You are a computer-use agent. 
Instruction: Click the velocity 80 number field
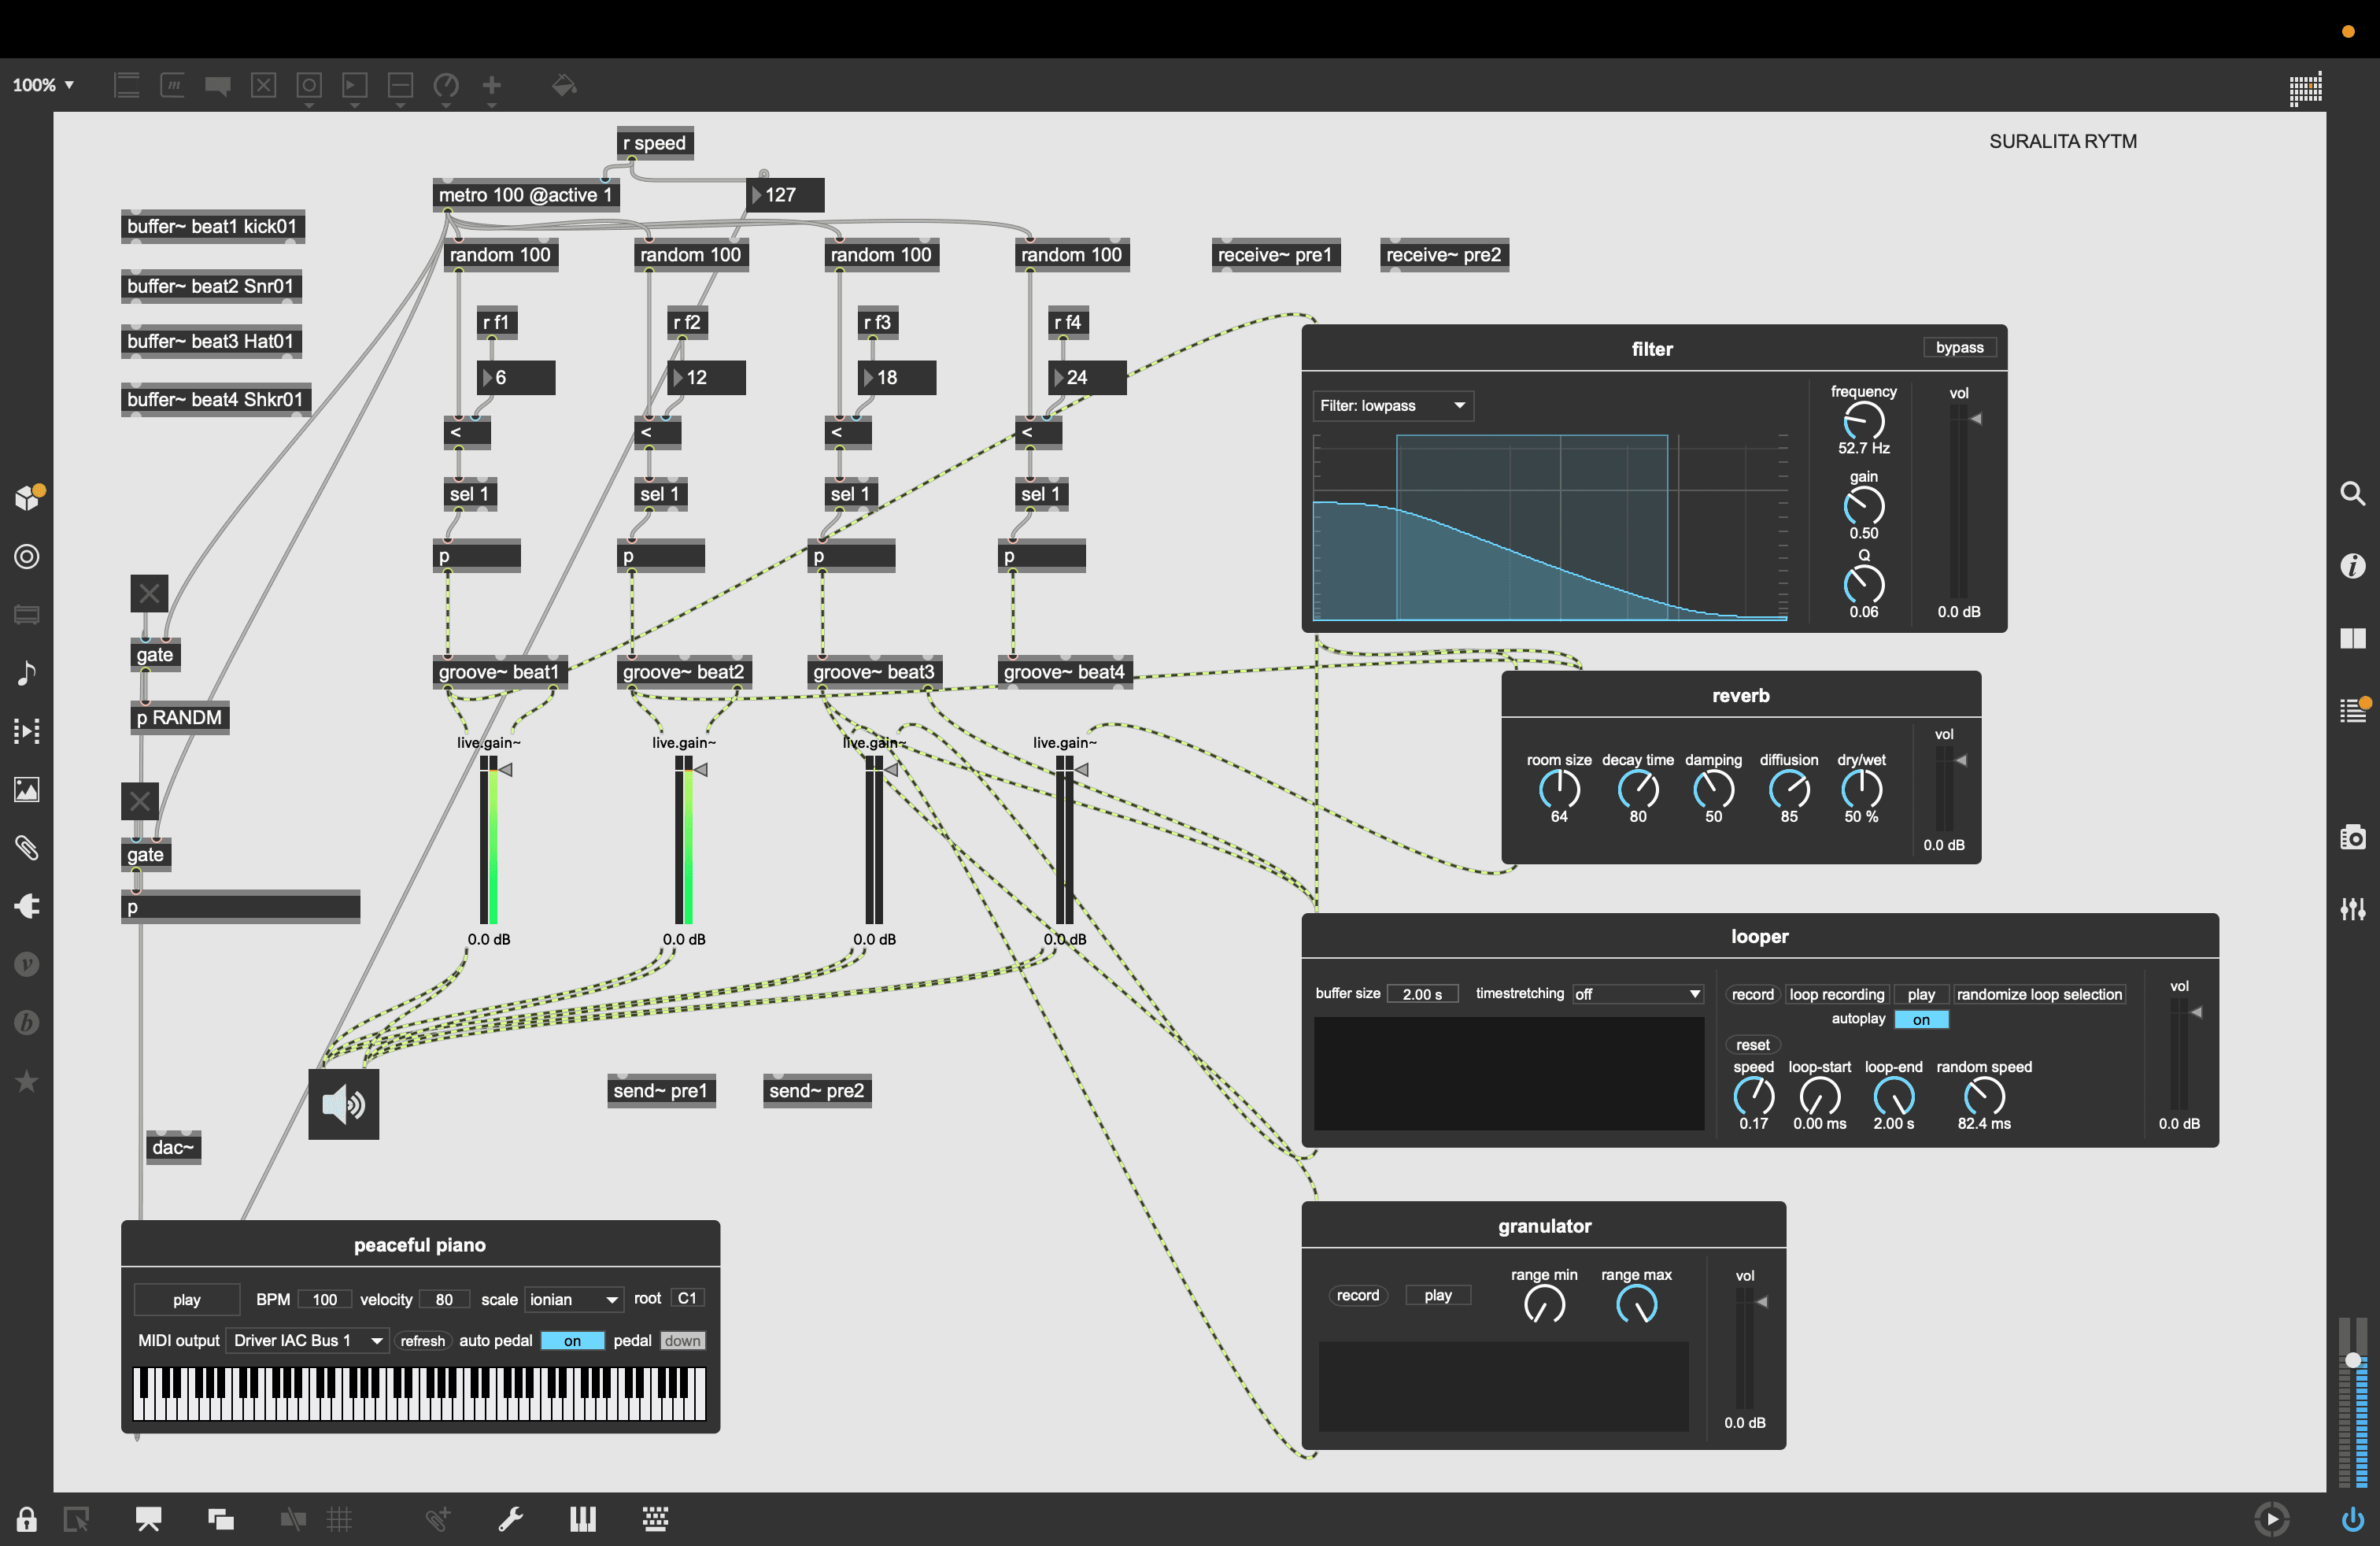444,1299
